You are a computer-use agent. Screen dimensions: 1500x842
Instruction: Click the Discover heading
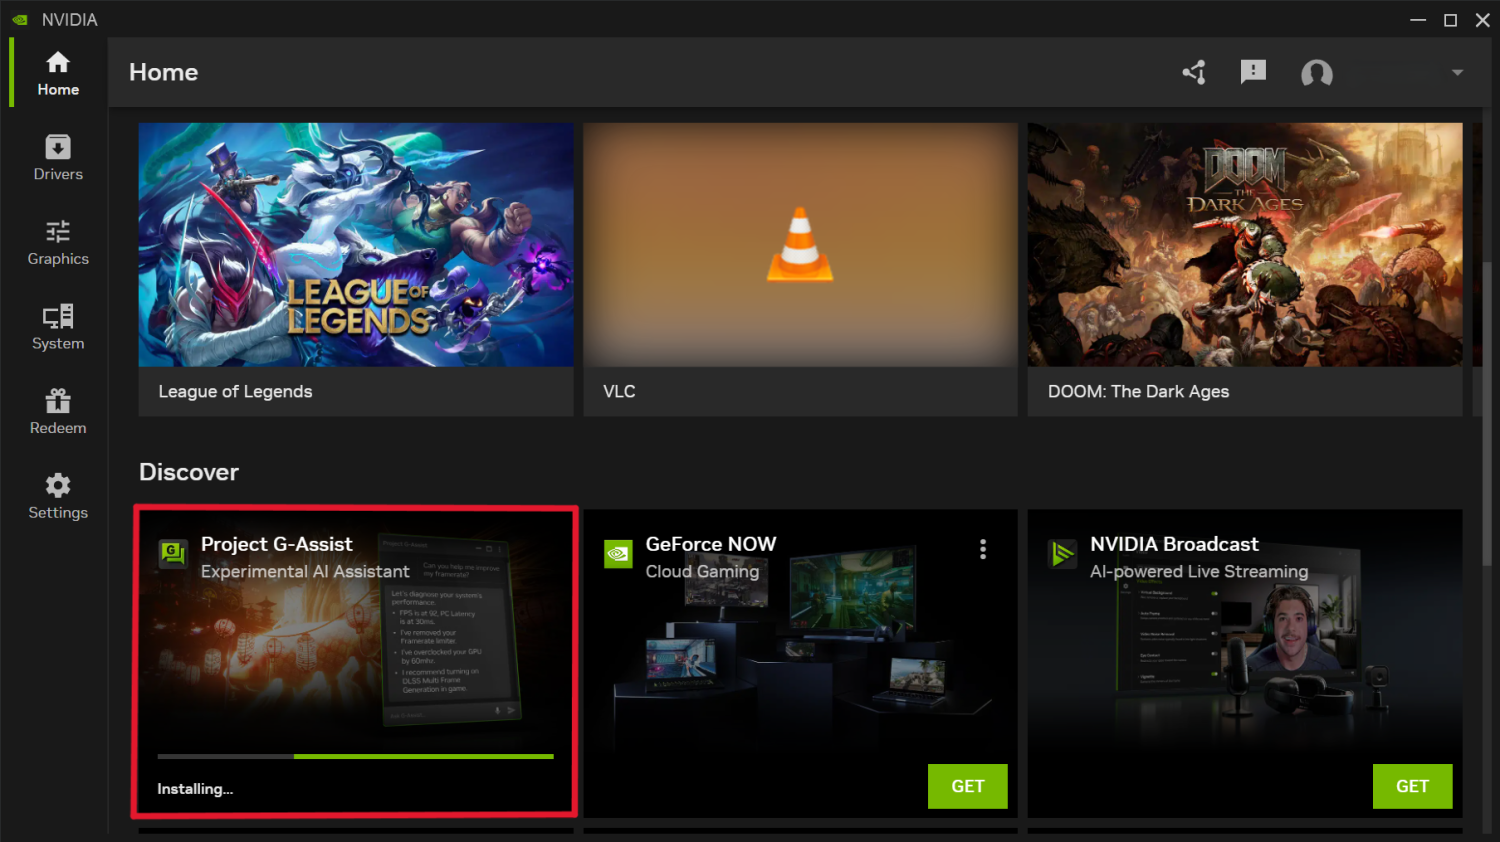pyautogui.click(x=189, y=472)
